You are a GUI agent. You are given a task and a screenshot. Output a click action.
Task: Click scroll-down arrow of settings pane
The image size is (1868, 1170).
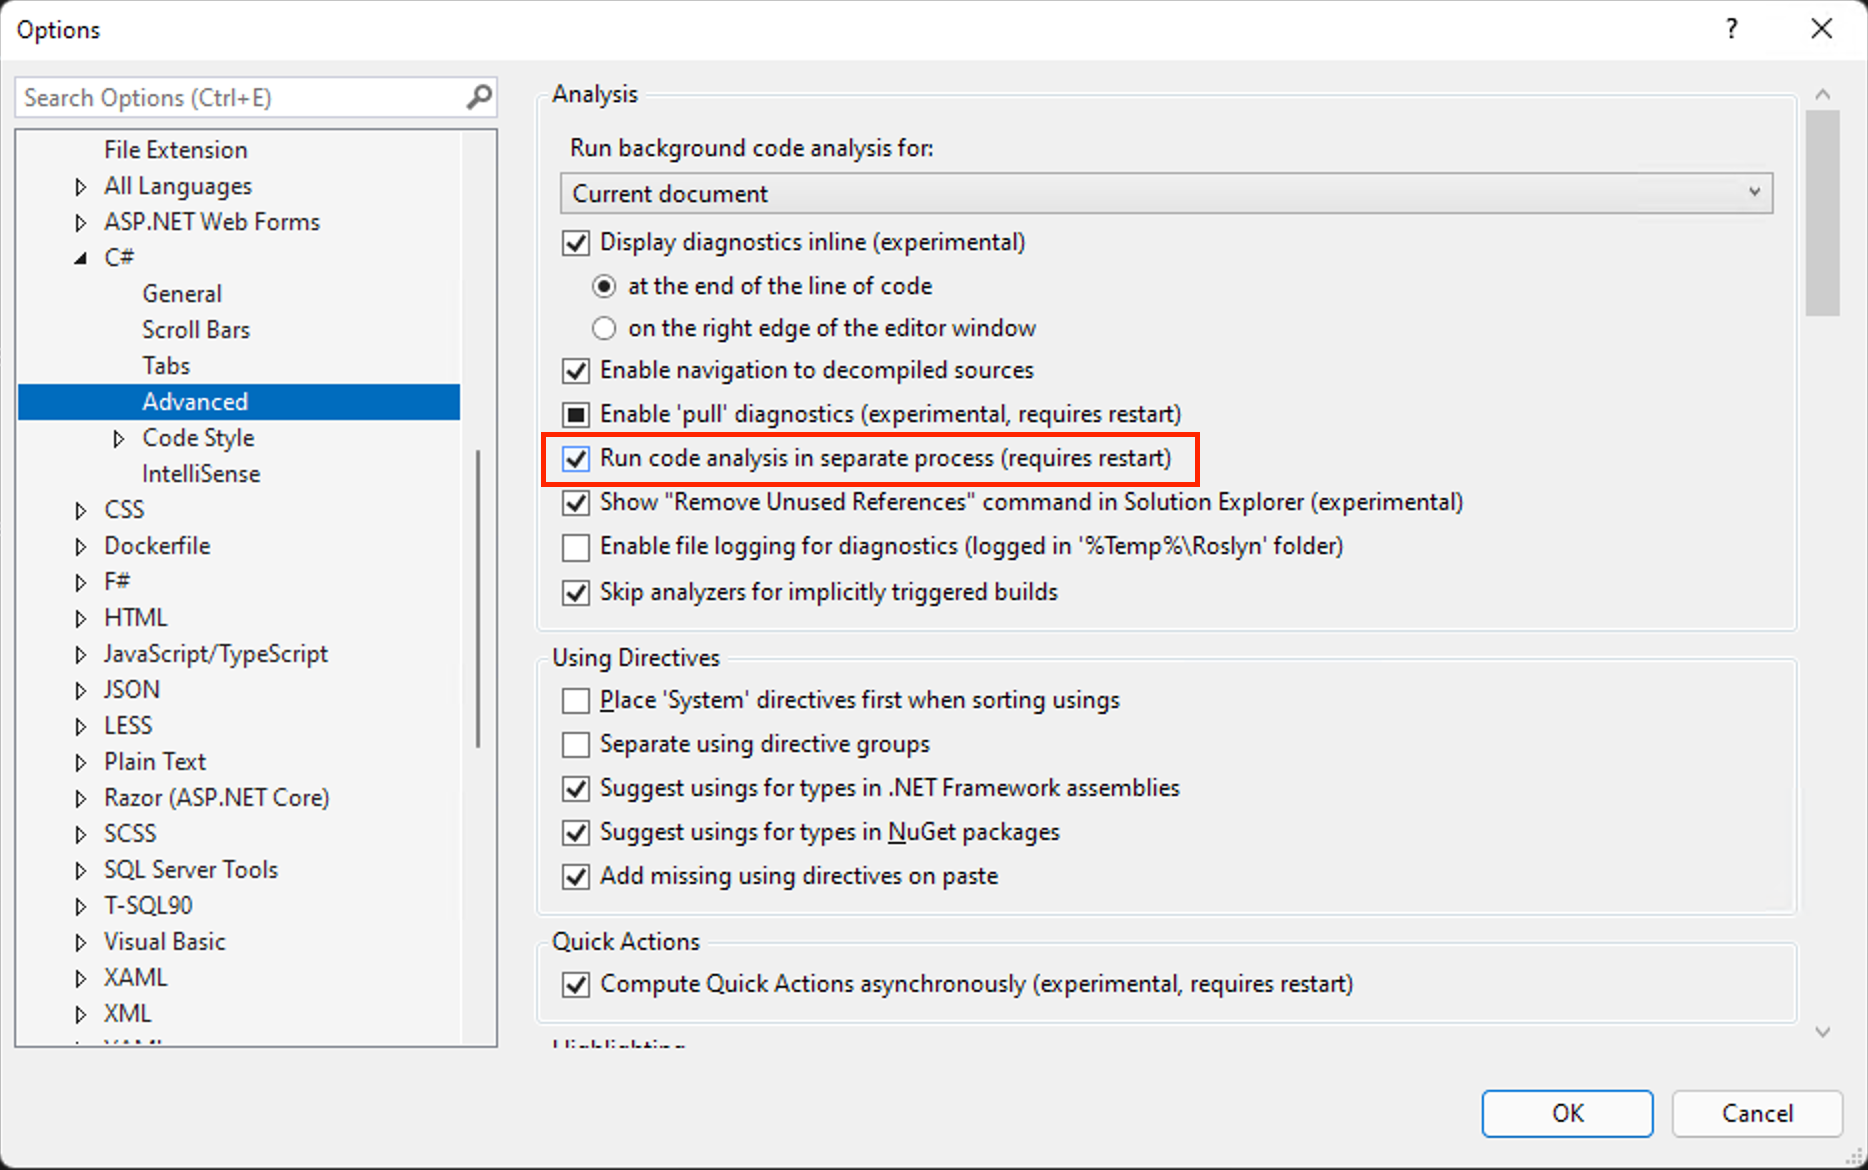[x=1823, y=1032]
